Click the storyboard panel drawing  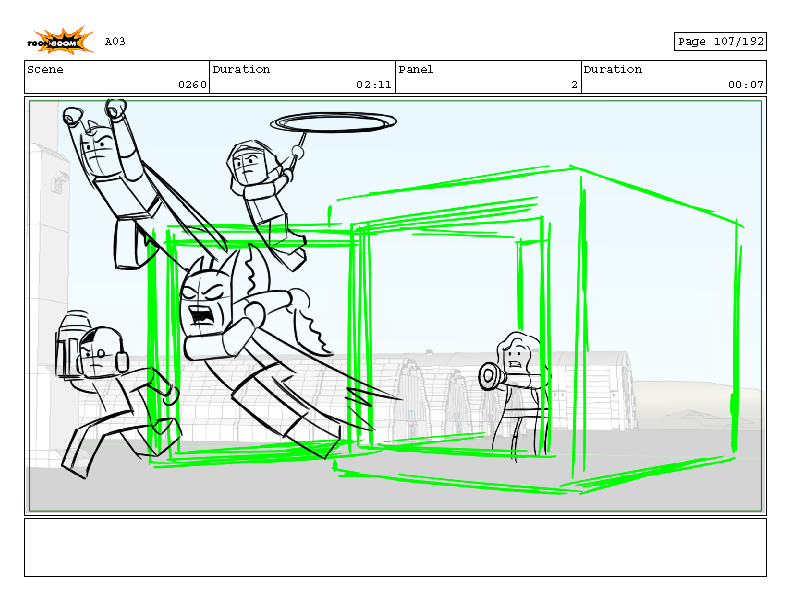tap(396, 306)
